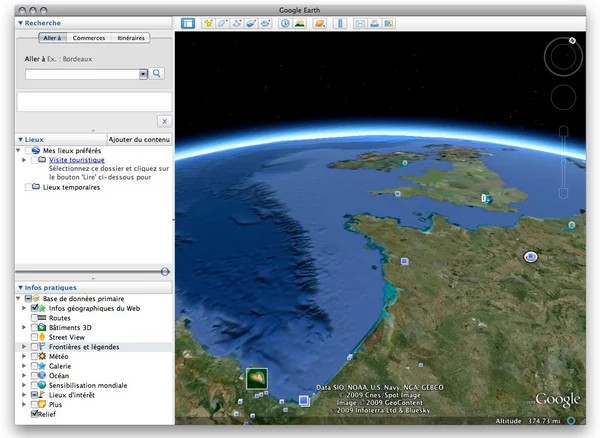
Task: Switch to the Itinéraires tab
Action: tap(131, 38)
